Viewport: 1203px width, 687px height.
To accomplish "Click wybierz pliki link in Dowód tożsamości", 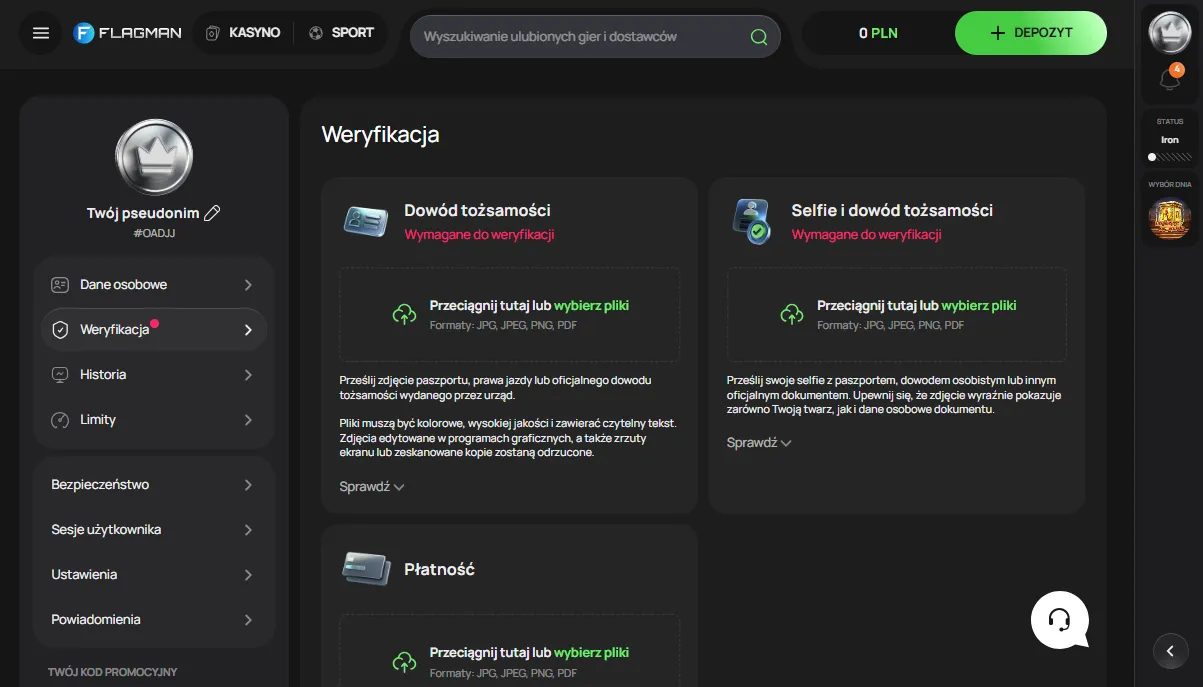I will pos(592,306).
